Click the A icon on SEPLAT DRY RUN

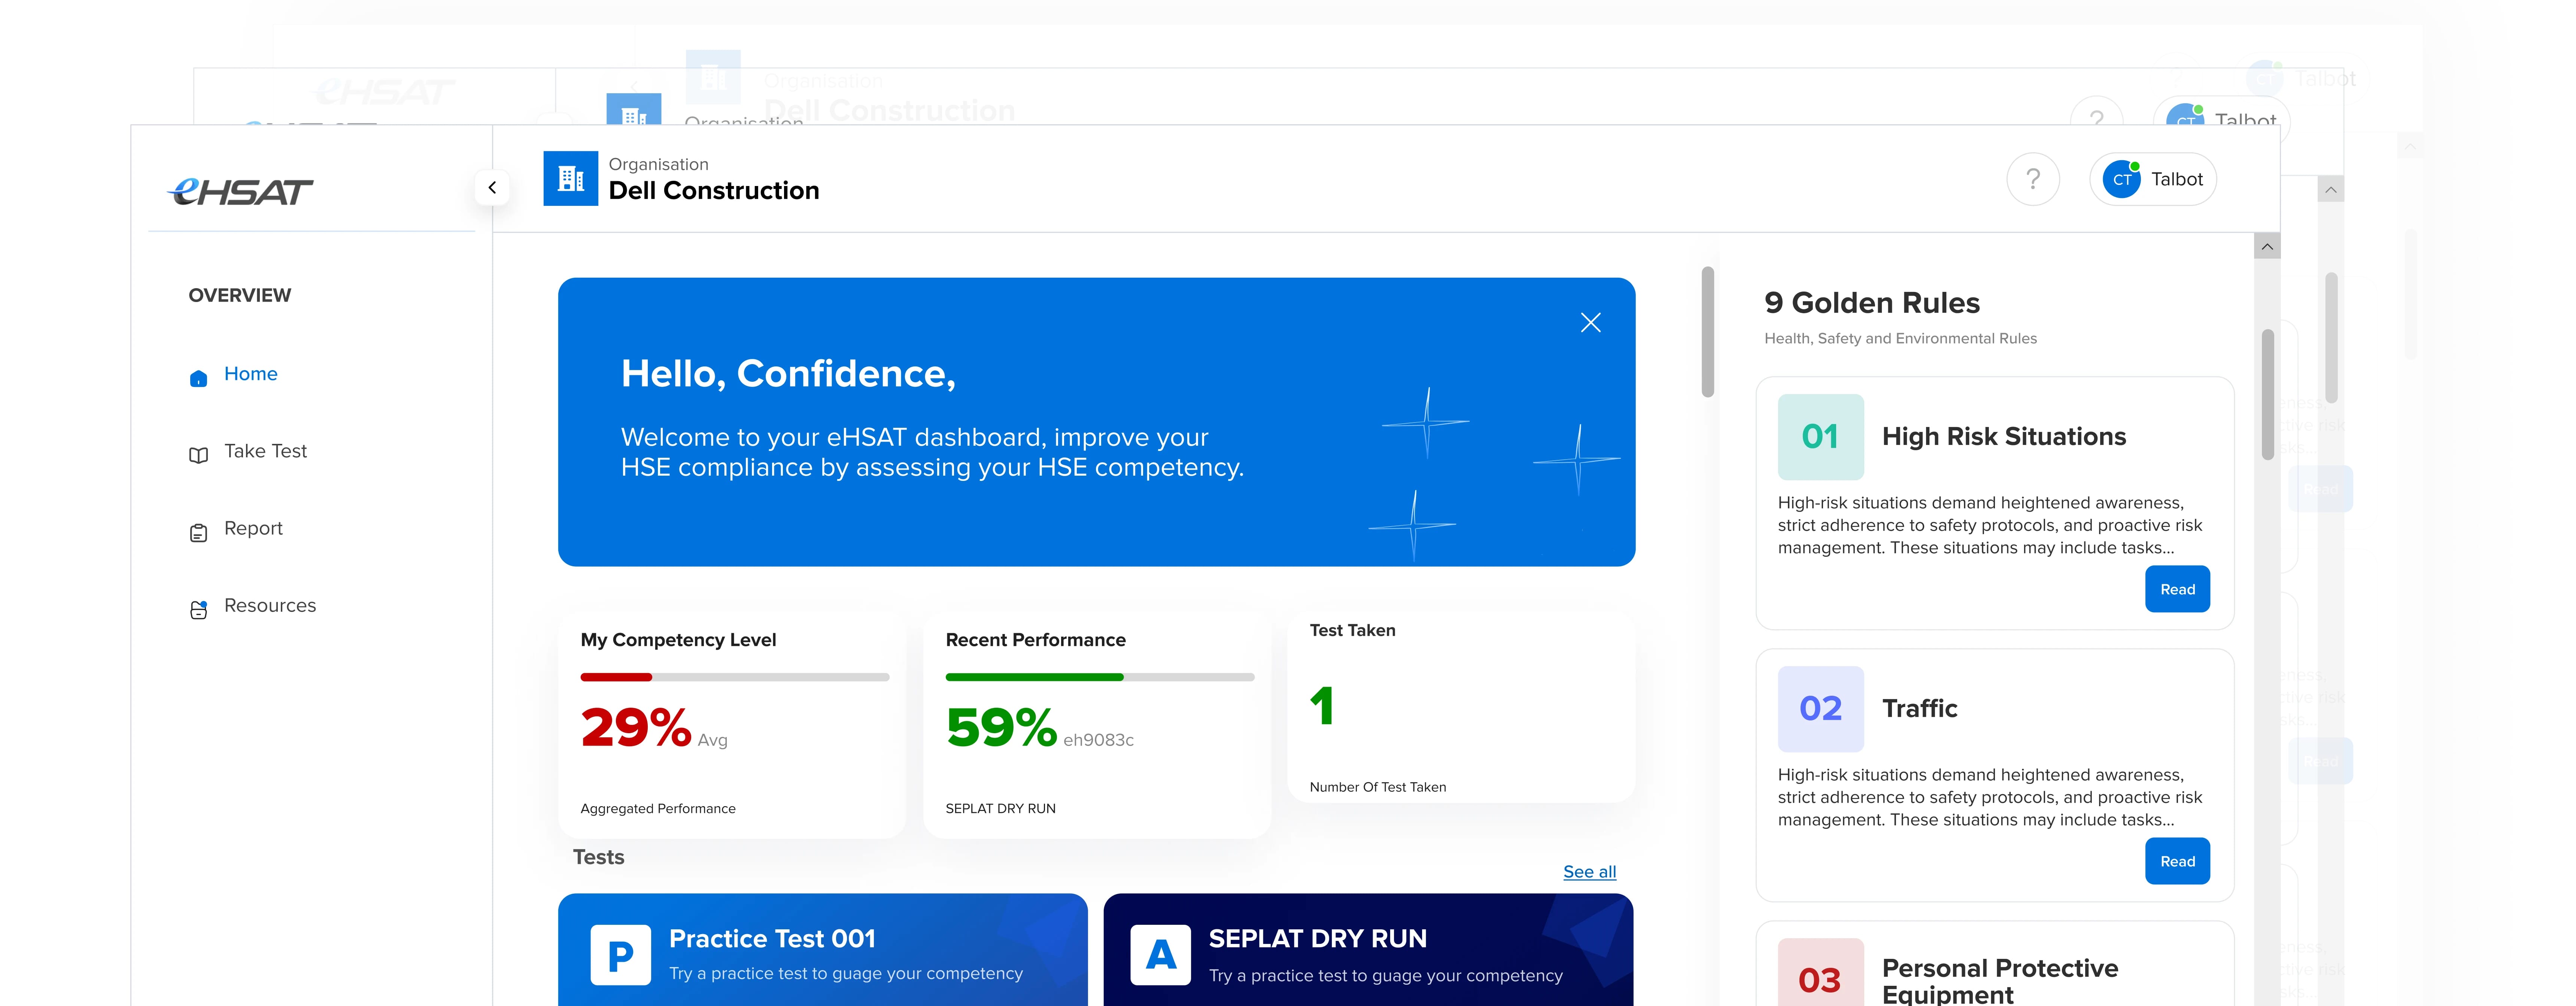pos(1160,956)
